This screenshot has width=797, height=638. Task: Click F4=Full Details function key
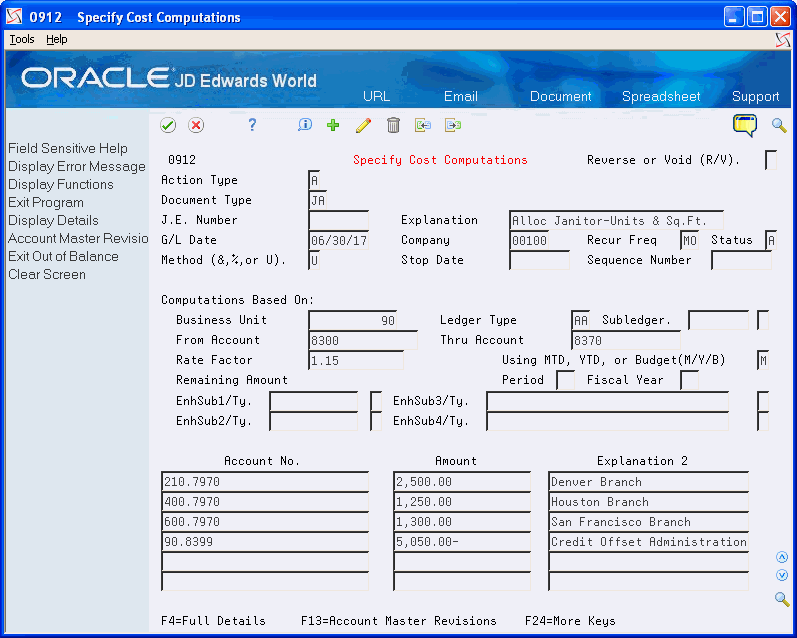(x=213, y=621)
